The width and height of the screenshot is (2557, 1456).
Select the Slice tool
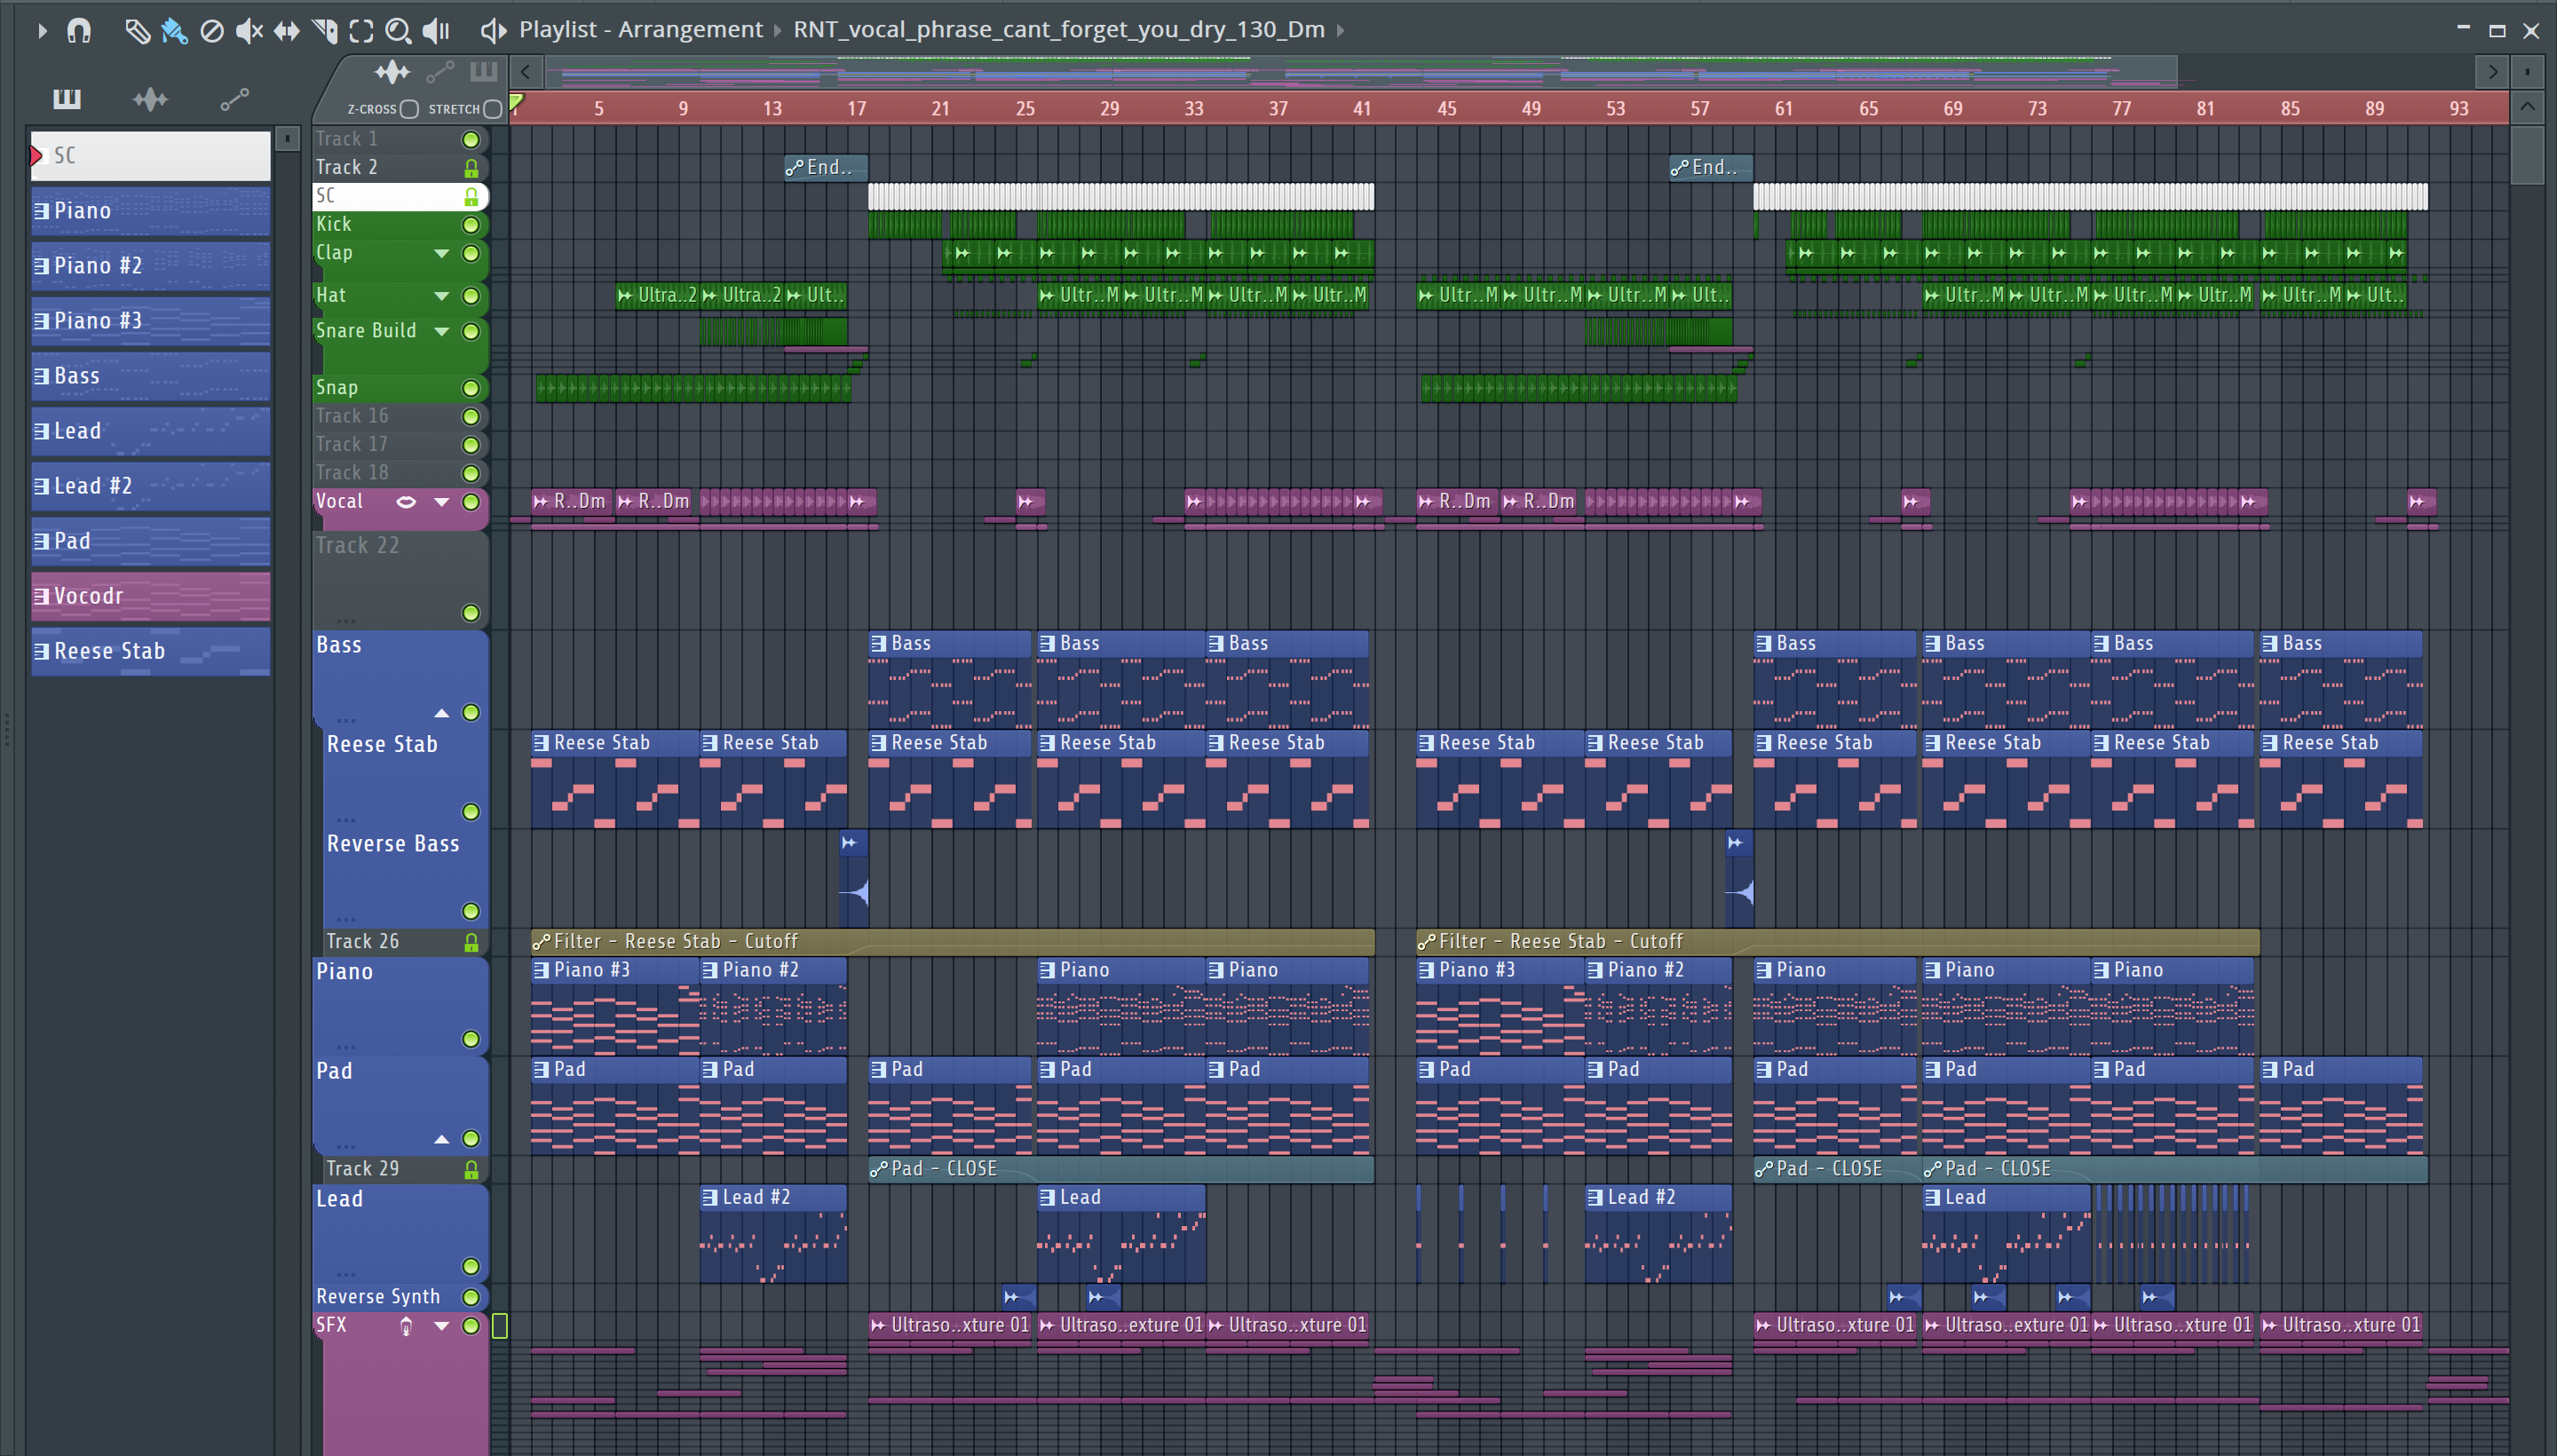click(x=324, y=31)
